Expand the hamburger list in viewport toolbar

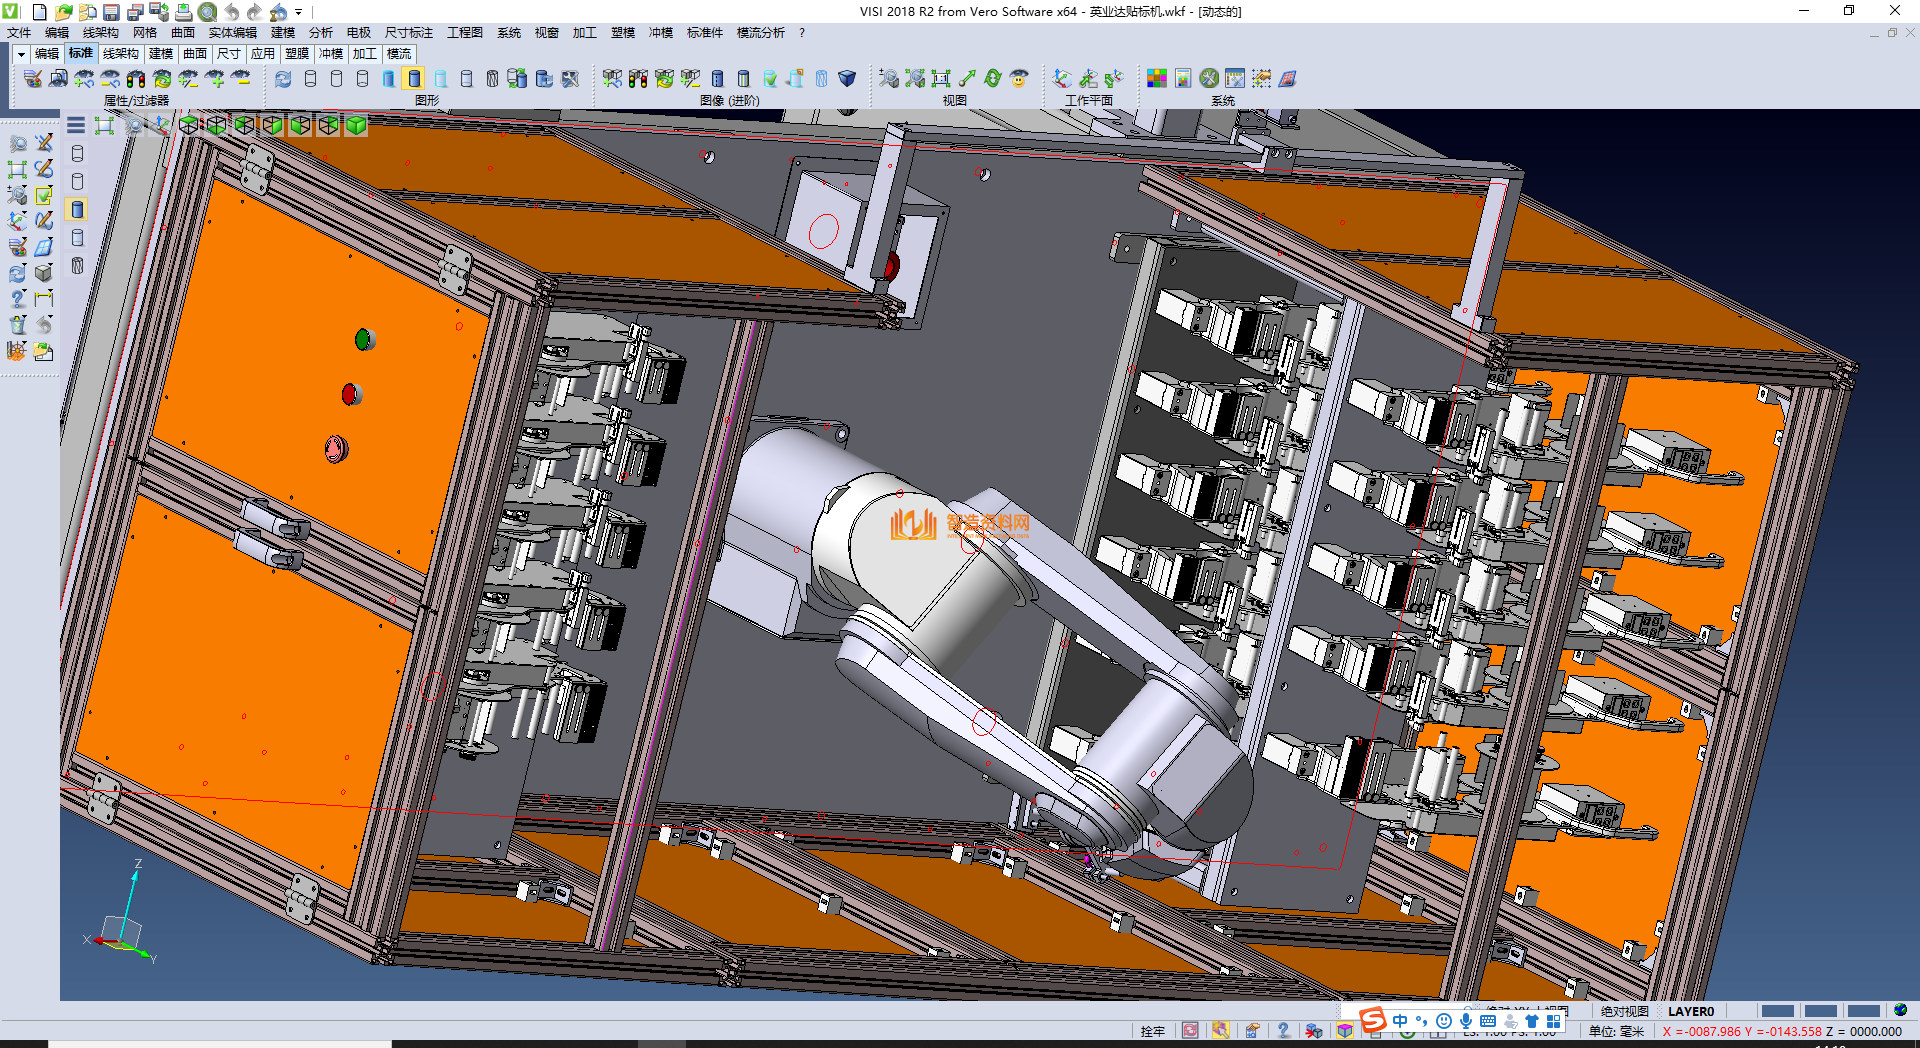76,125
